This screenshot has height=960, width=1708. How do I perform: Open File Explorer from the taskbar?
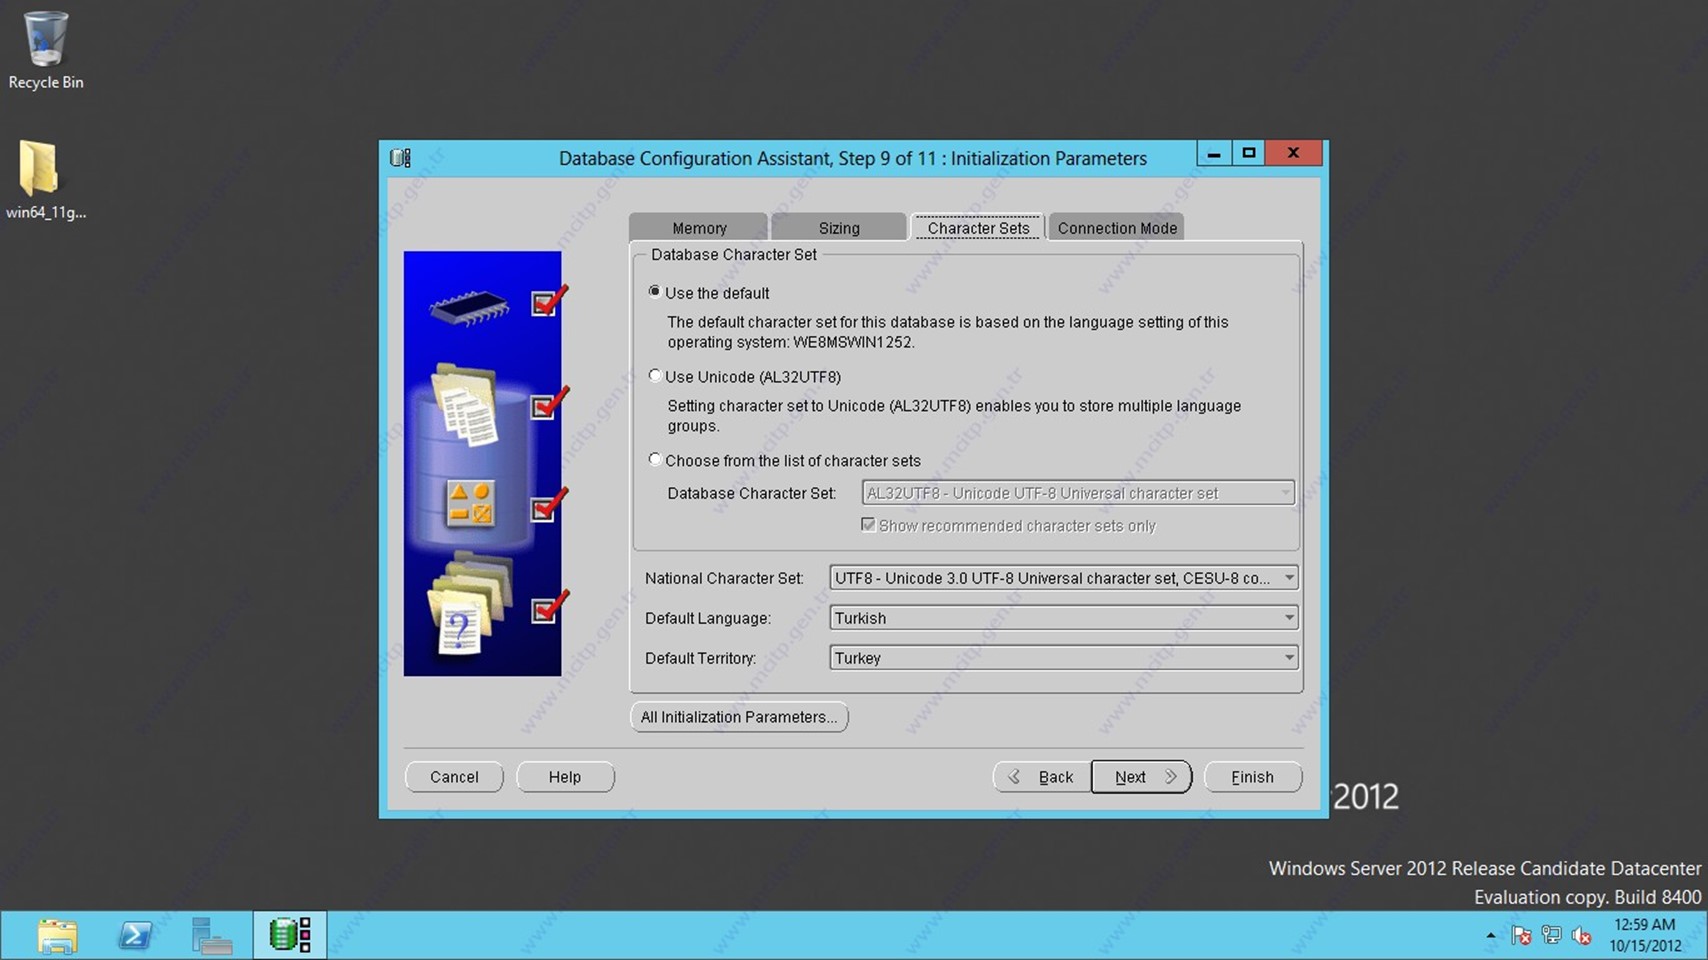point(57,936)
